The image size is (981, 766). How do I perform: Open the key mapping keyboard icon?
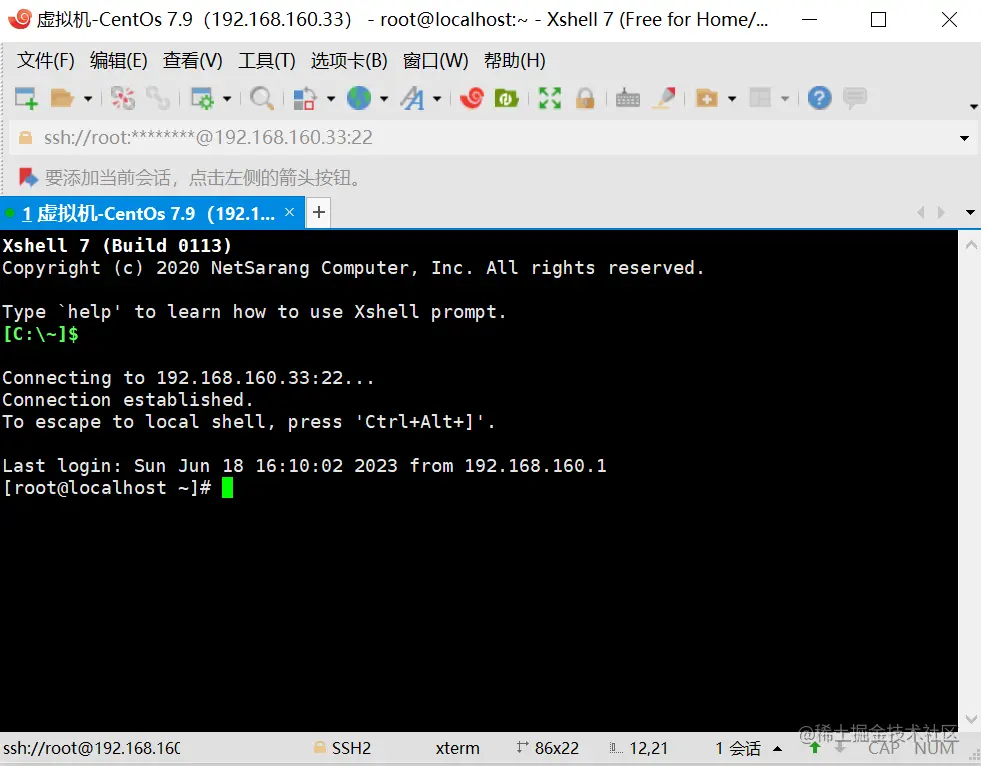point(628,99)
